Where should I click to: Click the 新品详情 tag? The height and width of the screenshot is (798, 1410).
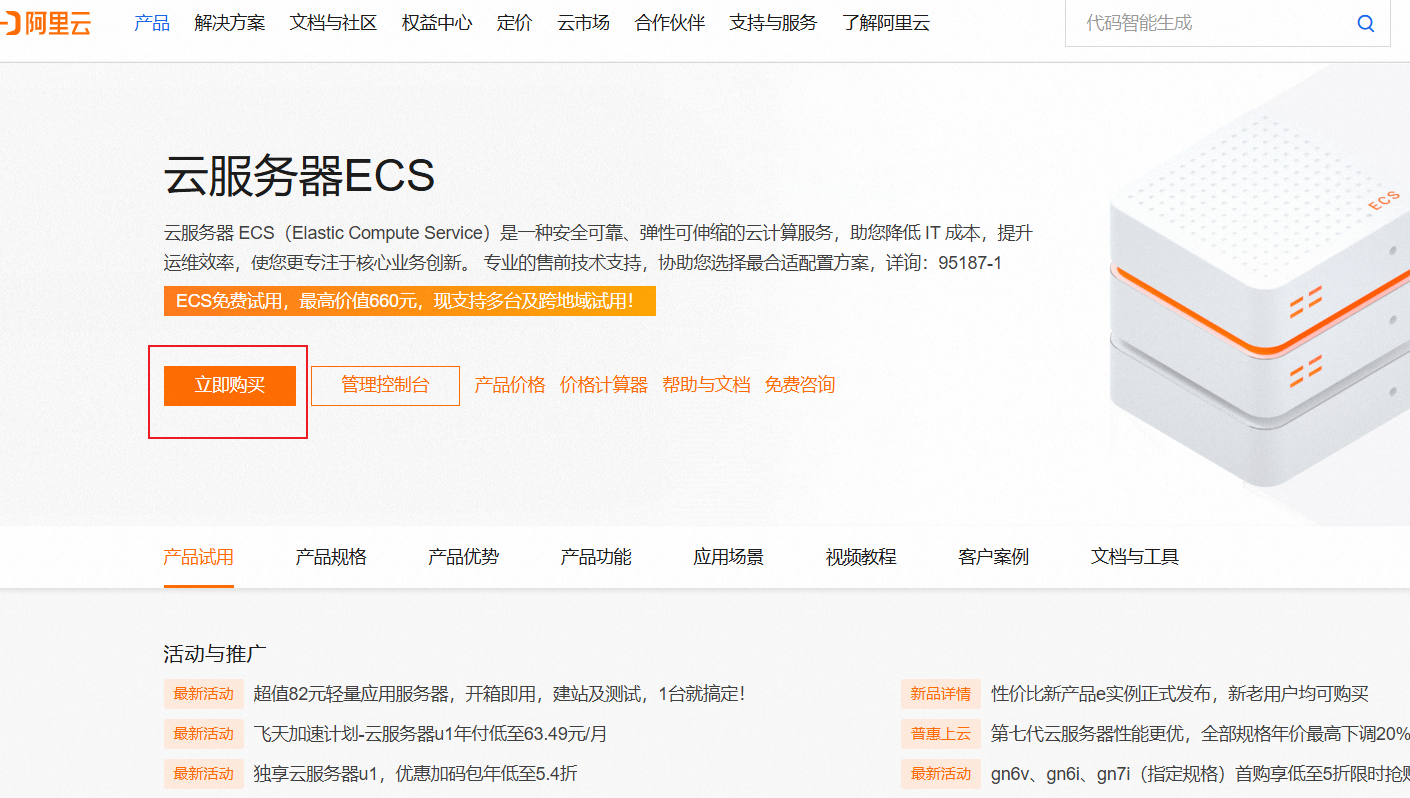(x=940, y=693)
